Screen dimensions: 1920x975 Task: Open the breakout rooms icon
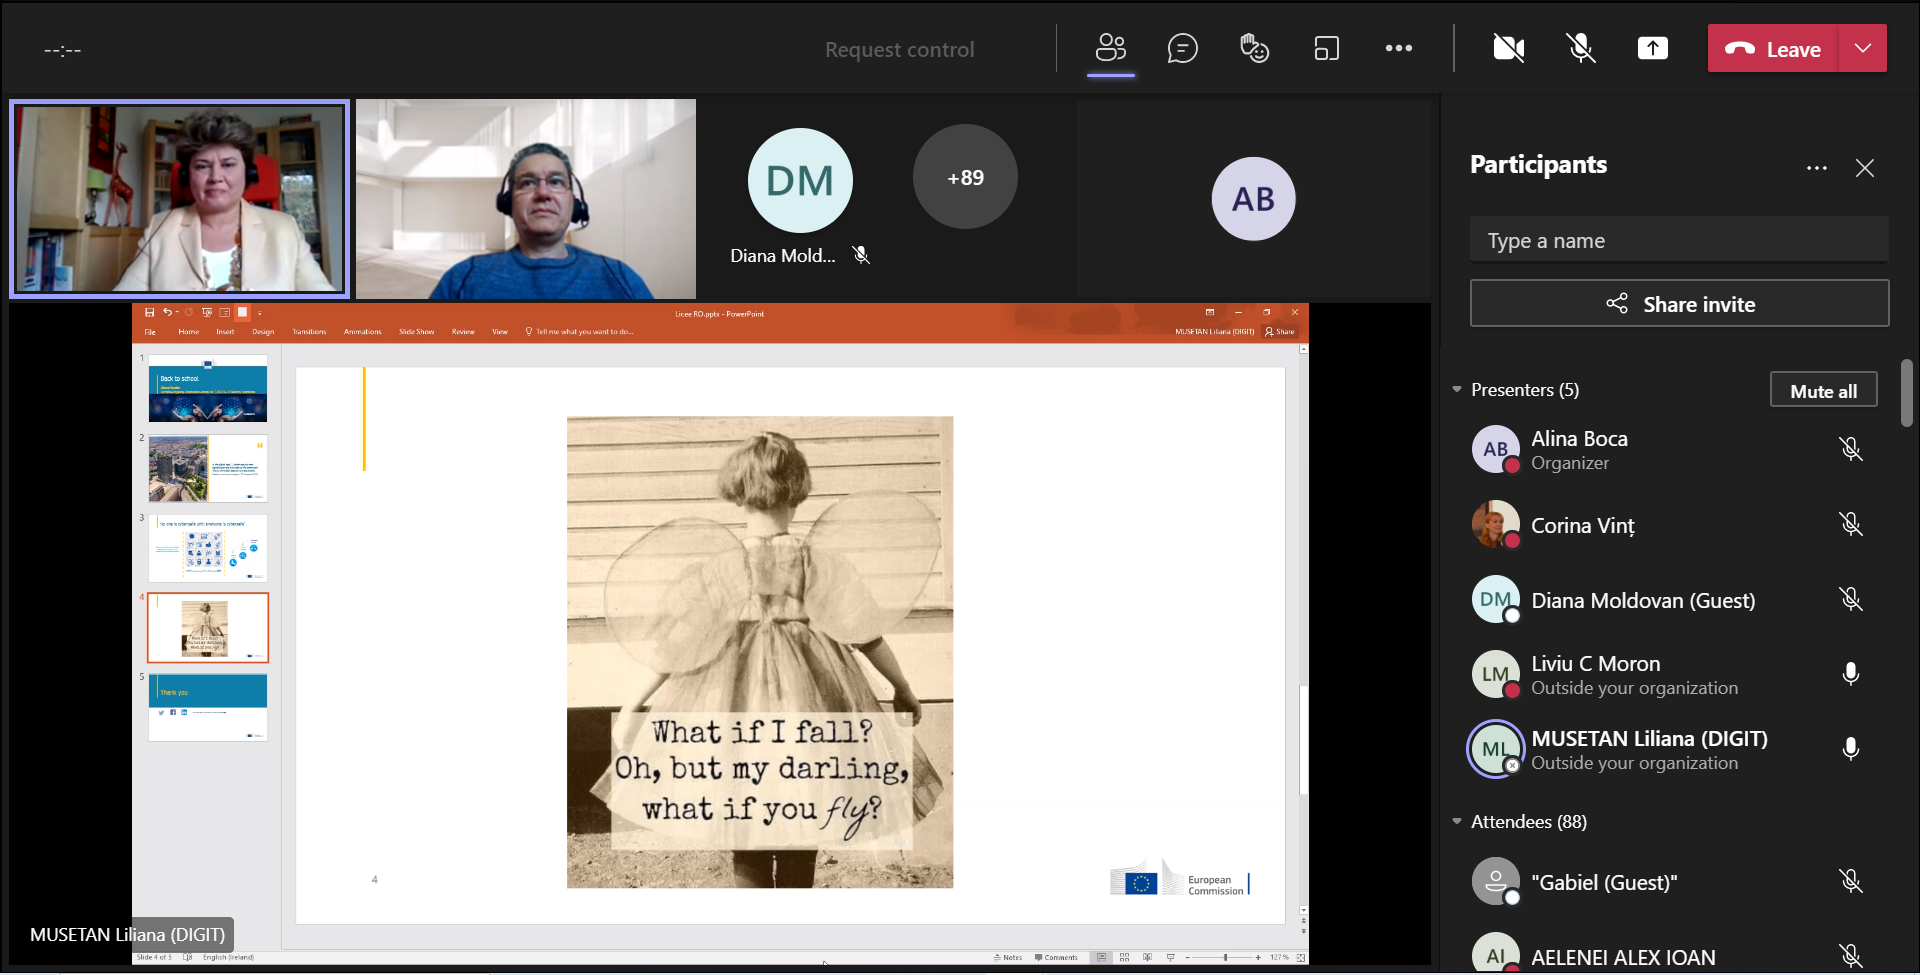click(1326, 48)
